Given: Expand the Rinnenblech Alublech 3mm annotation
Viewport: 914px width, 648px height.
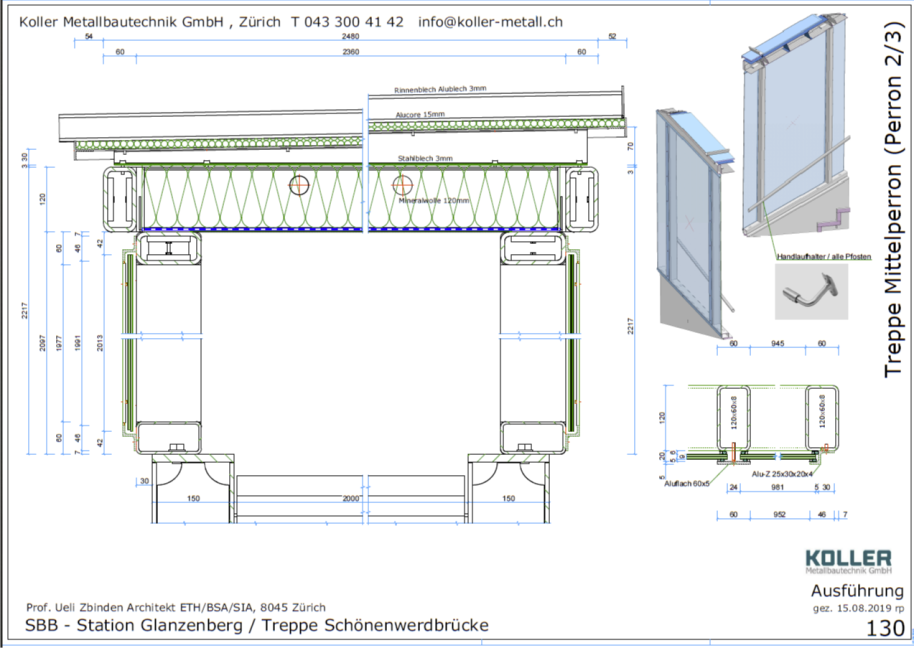Looking at the screenshot, I should click(x=440, y=88).
